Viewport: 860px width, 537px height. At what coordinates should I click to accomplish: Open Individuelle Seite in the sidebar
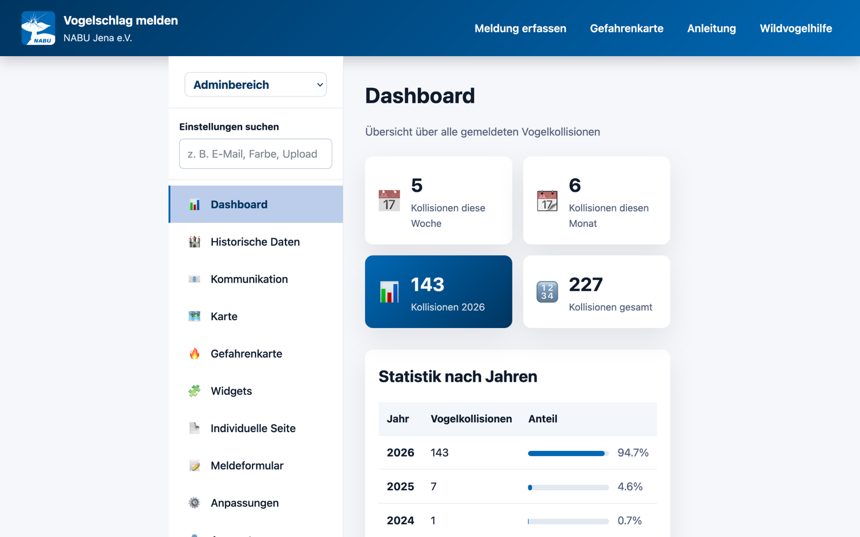tap(256, 428)
